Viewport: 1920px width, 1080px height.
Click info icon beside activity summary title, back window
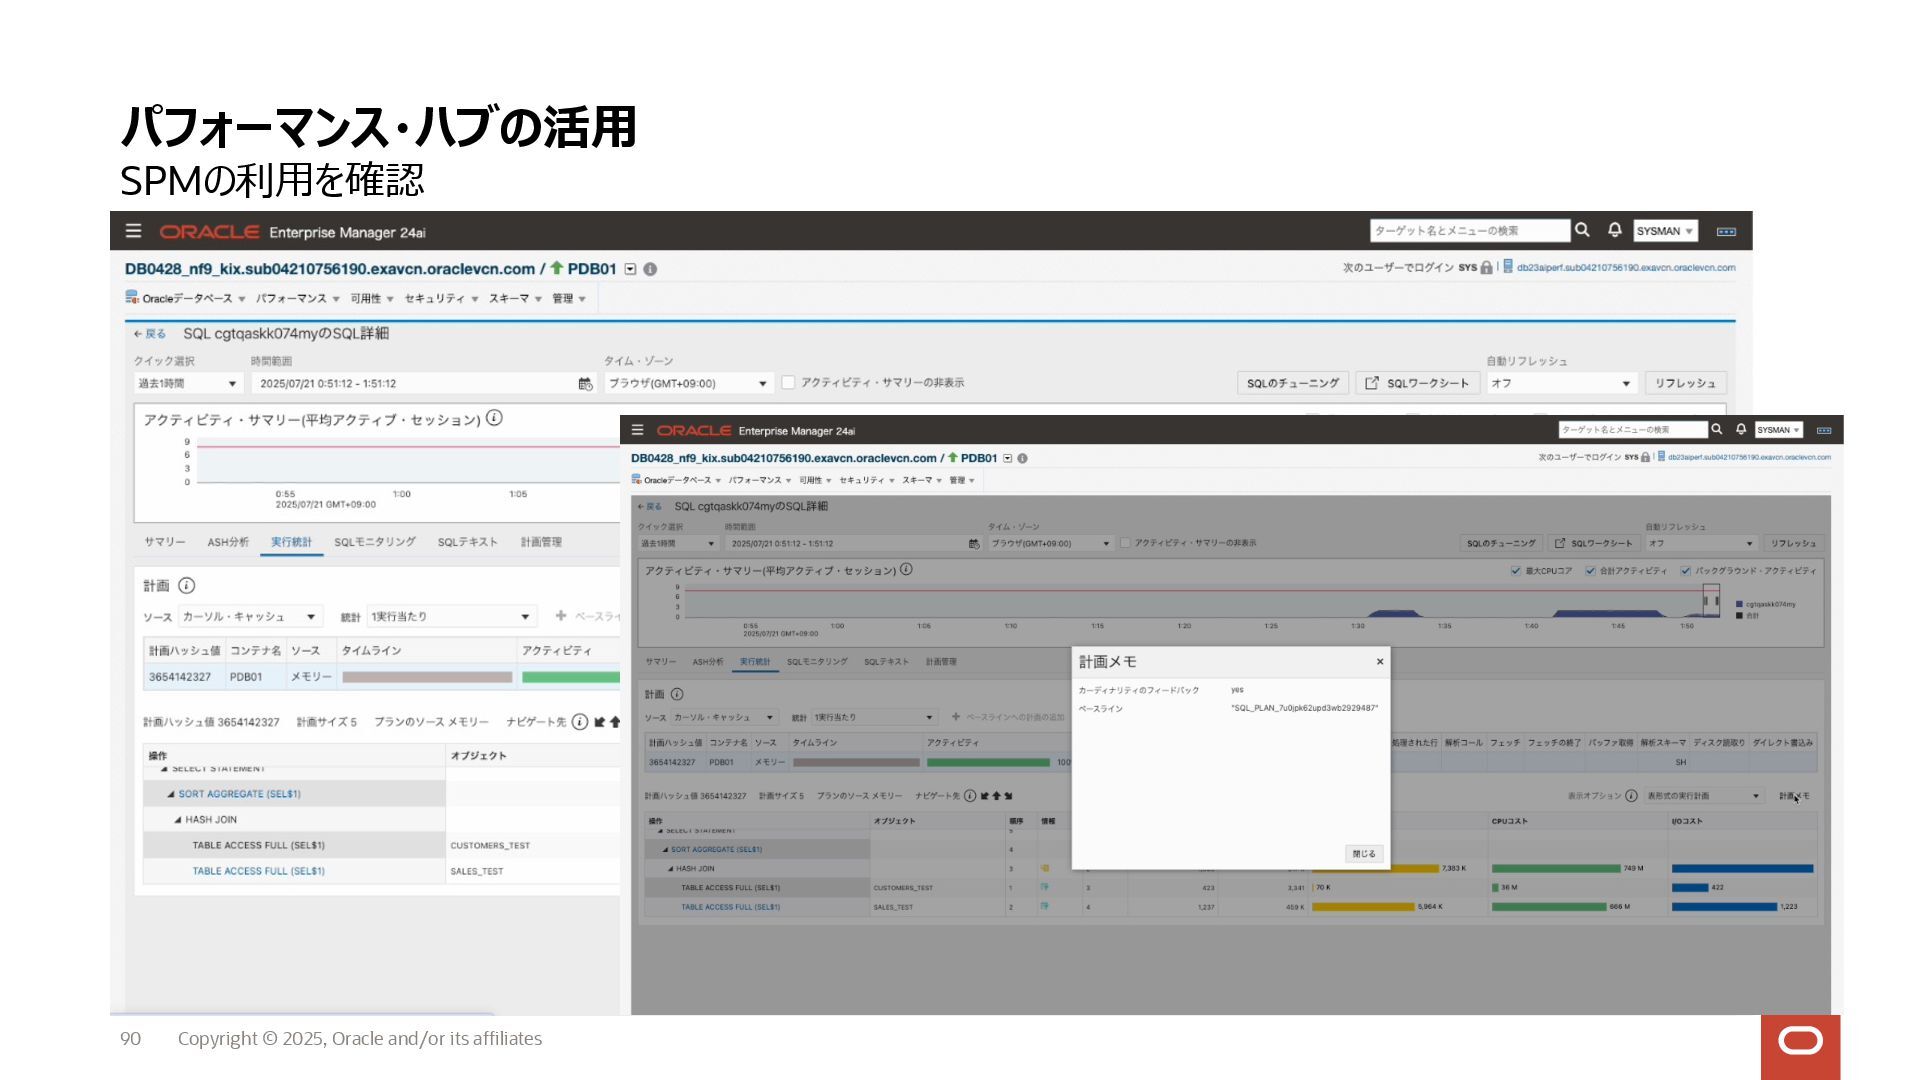[x=494, y=418]
